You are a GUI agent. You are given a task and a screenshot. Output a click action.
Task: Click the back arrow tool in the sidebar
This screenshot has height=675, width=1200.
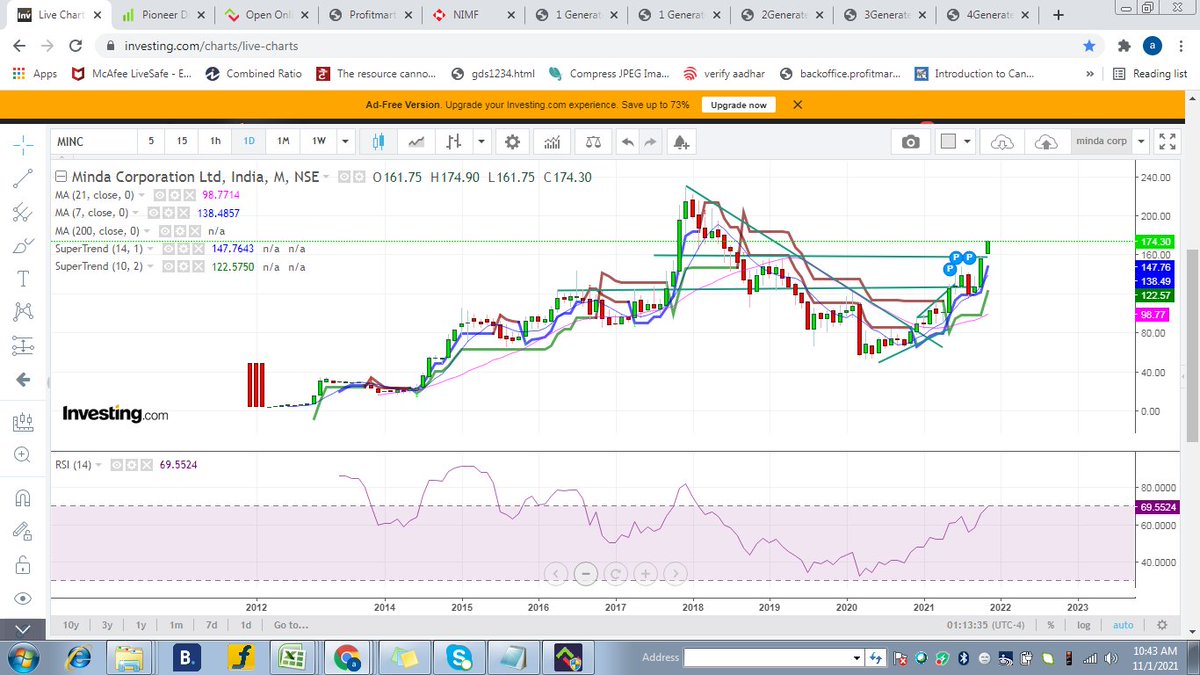[x=23, y=379]
